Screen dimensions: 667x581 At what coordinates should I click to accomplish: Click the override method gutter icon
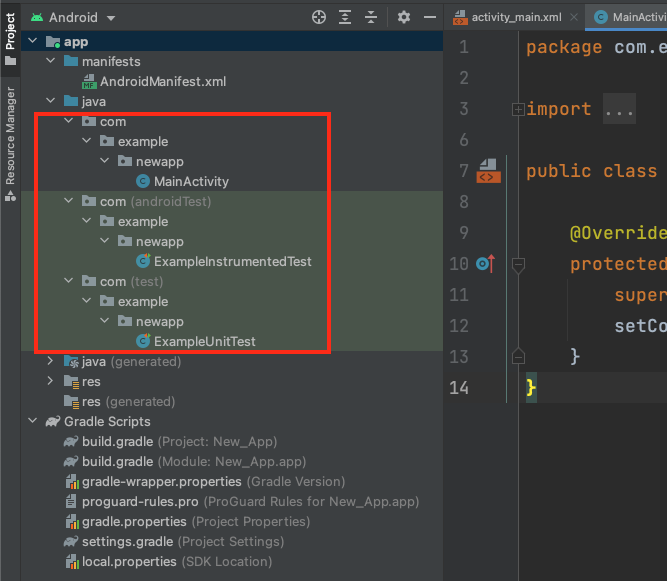point(485,264)
